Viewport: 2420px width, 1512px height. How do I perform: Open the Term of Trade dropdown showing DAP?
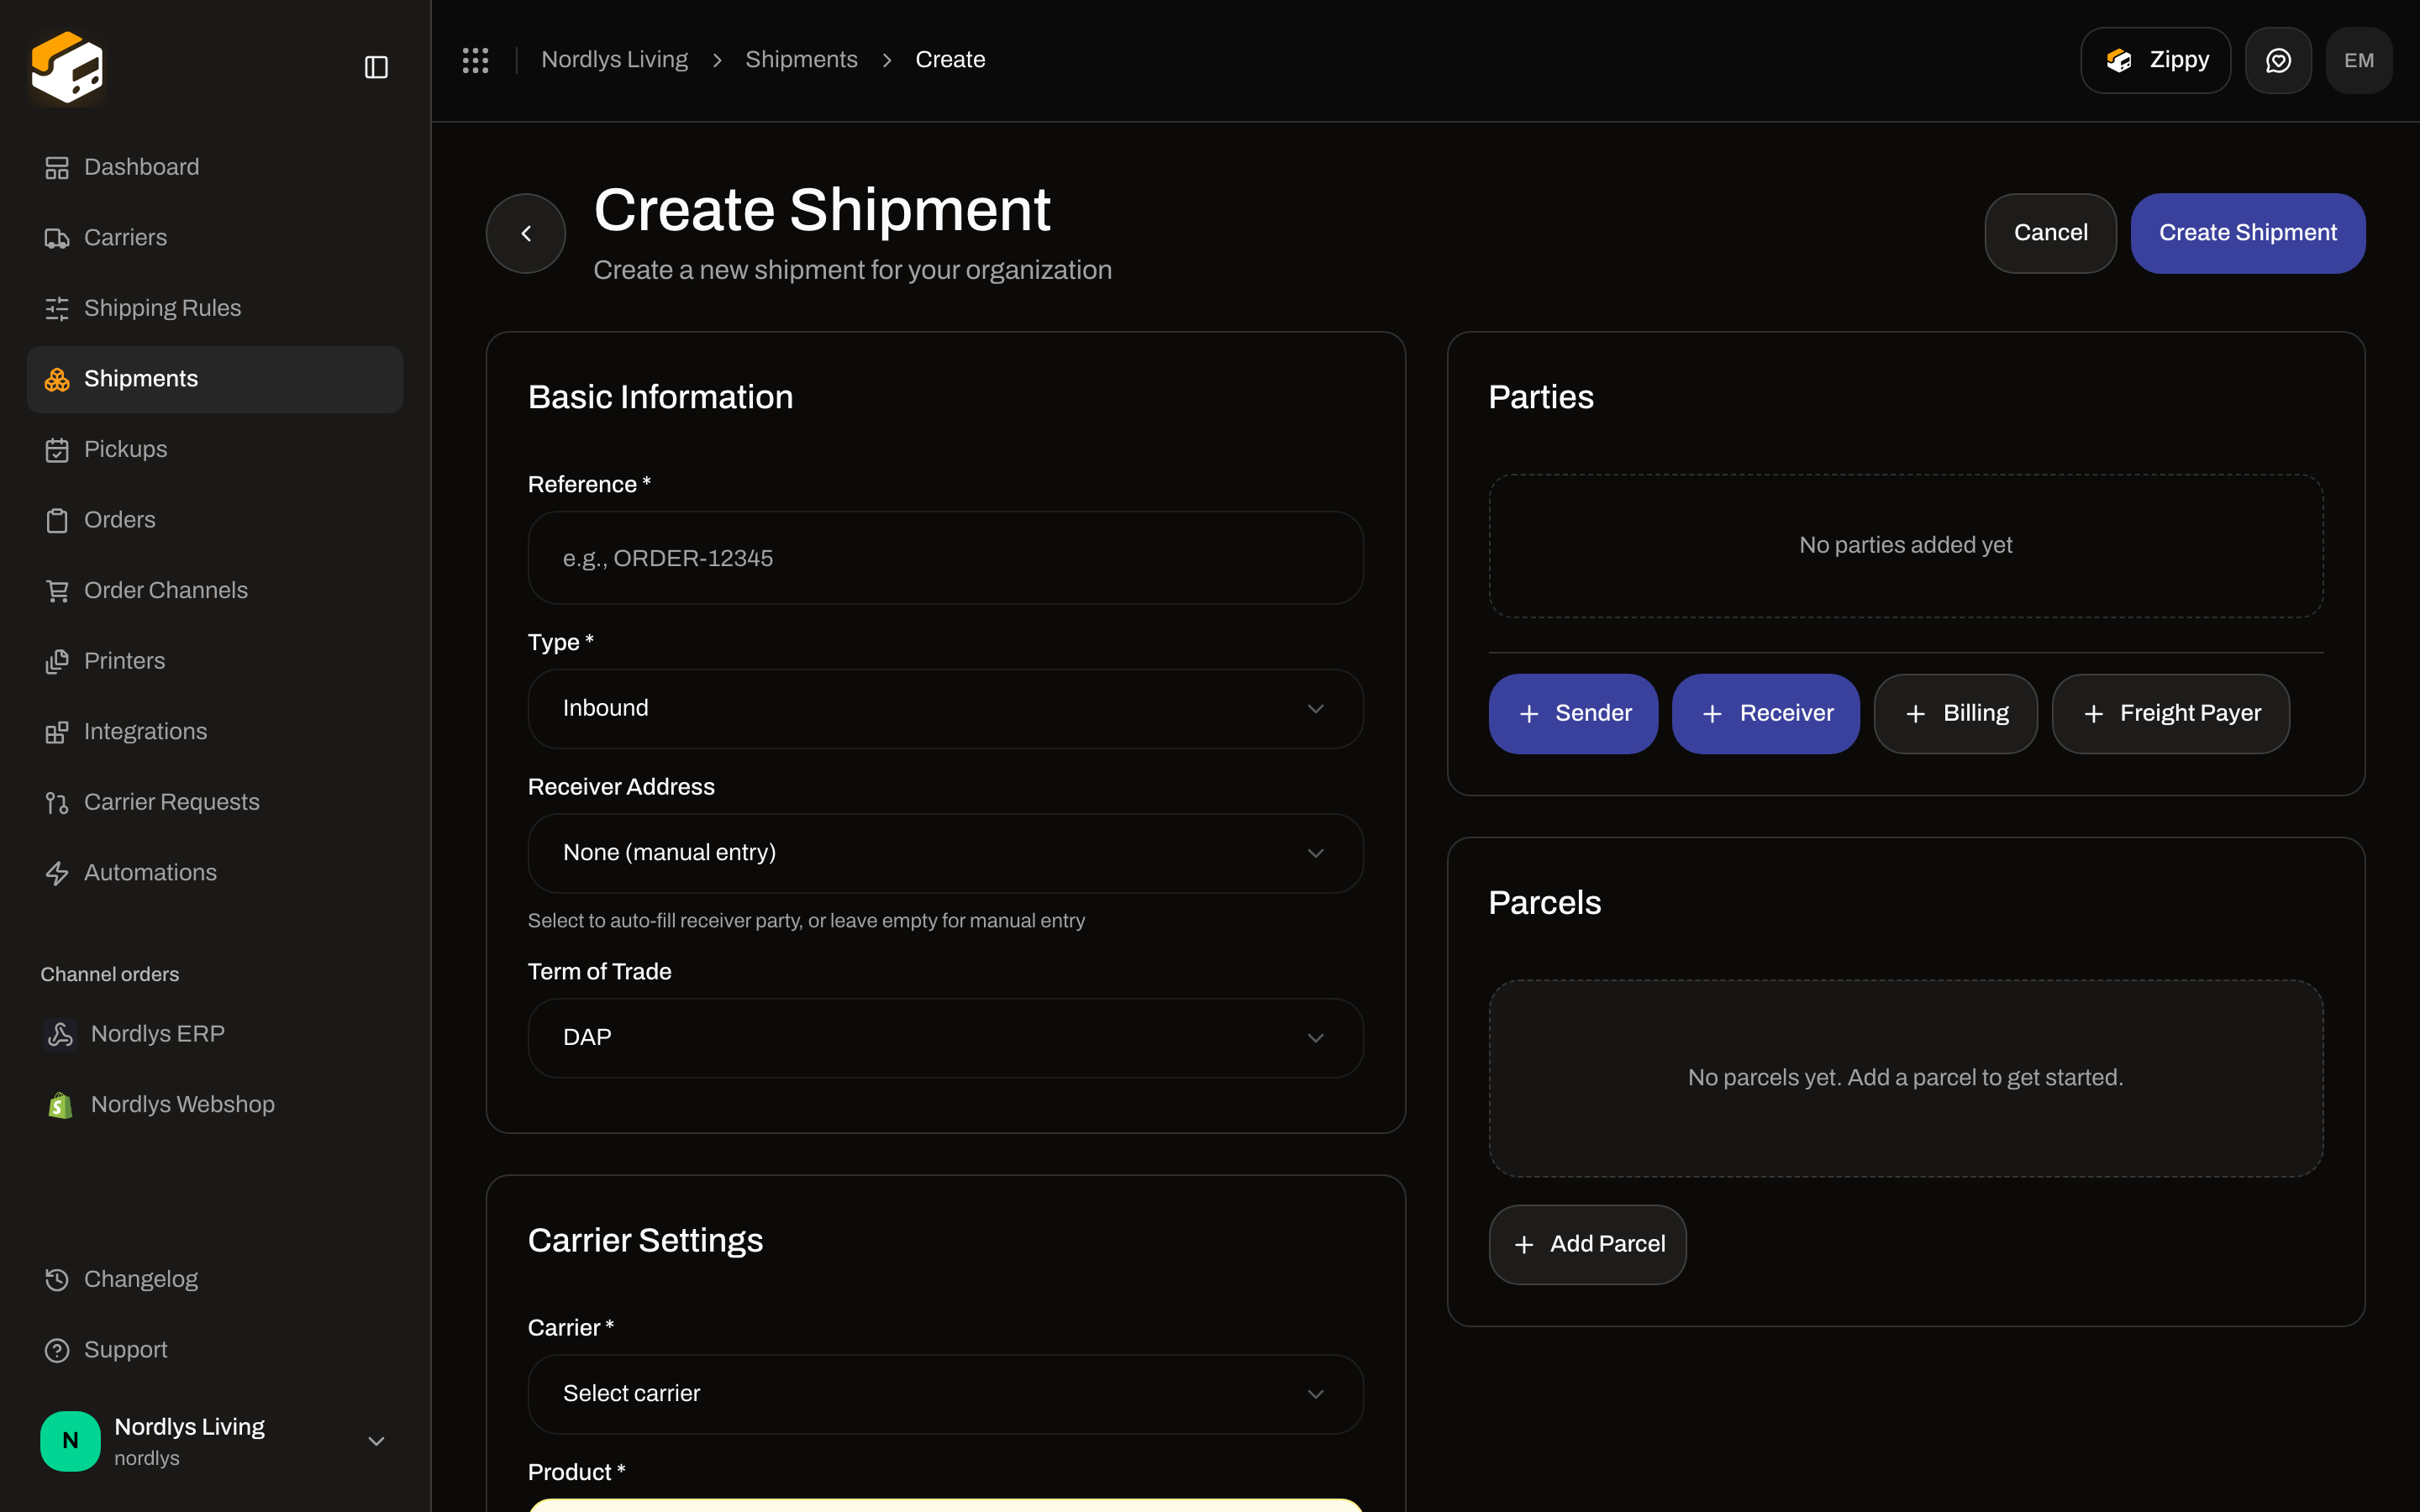945,1038
